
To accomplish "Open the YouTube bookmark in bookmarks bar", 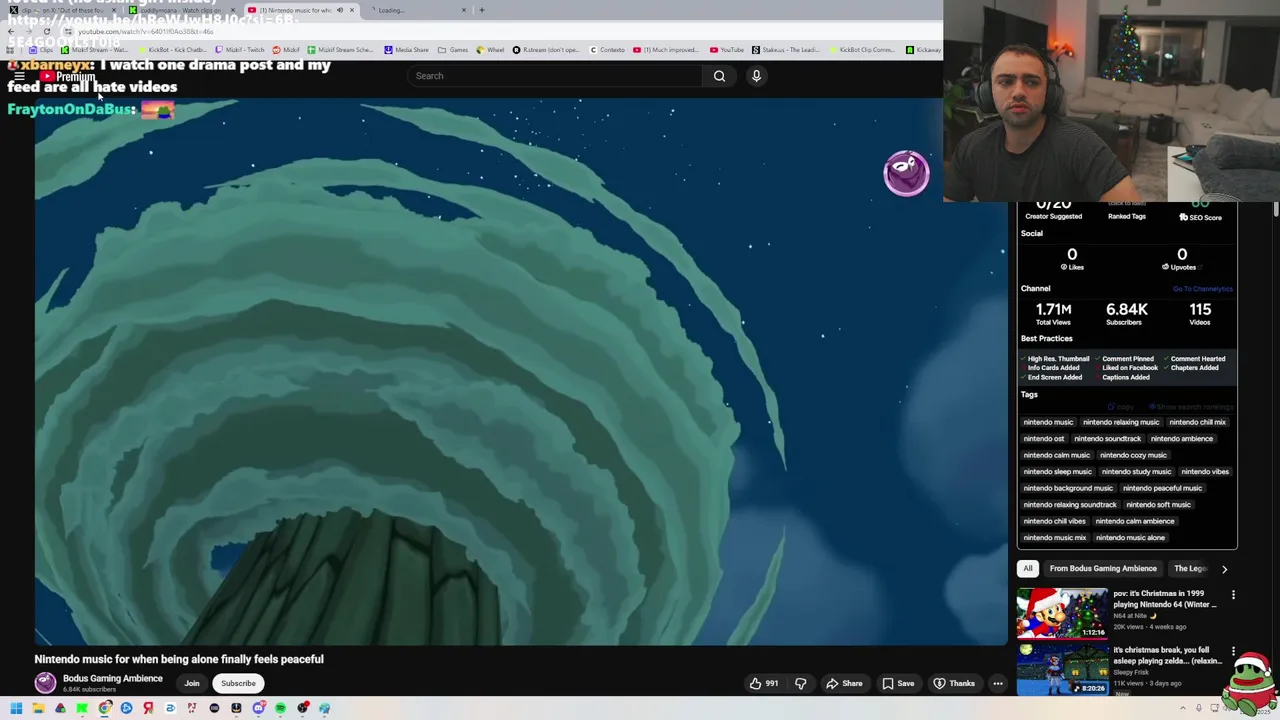I will click(x=727, y=49).
